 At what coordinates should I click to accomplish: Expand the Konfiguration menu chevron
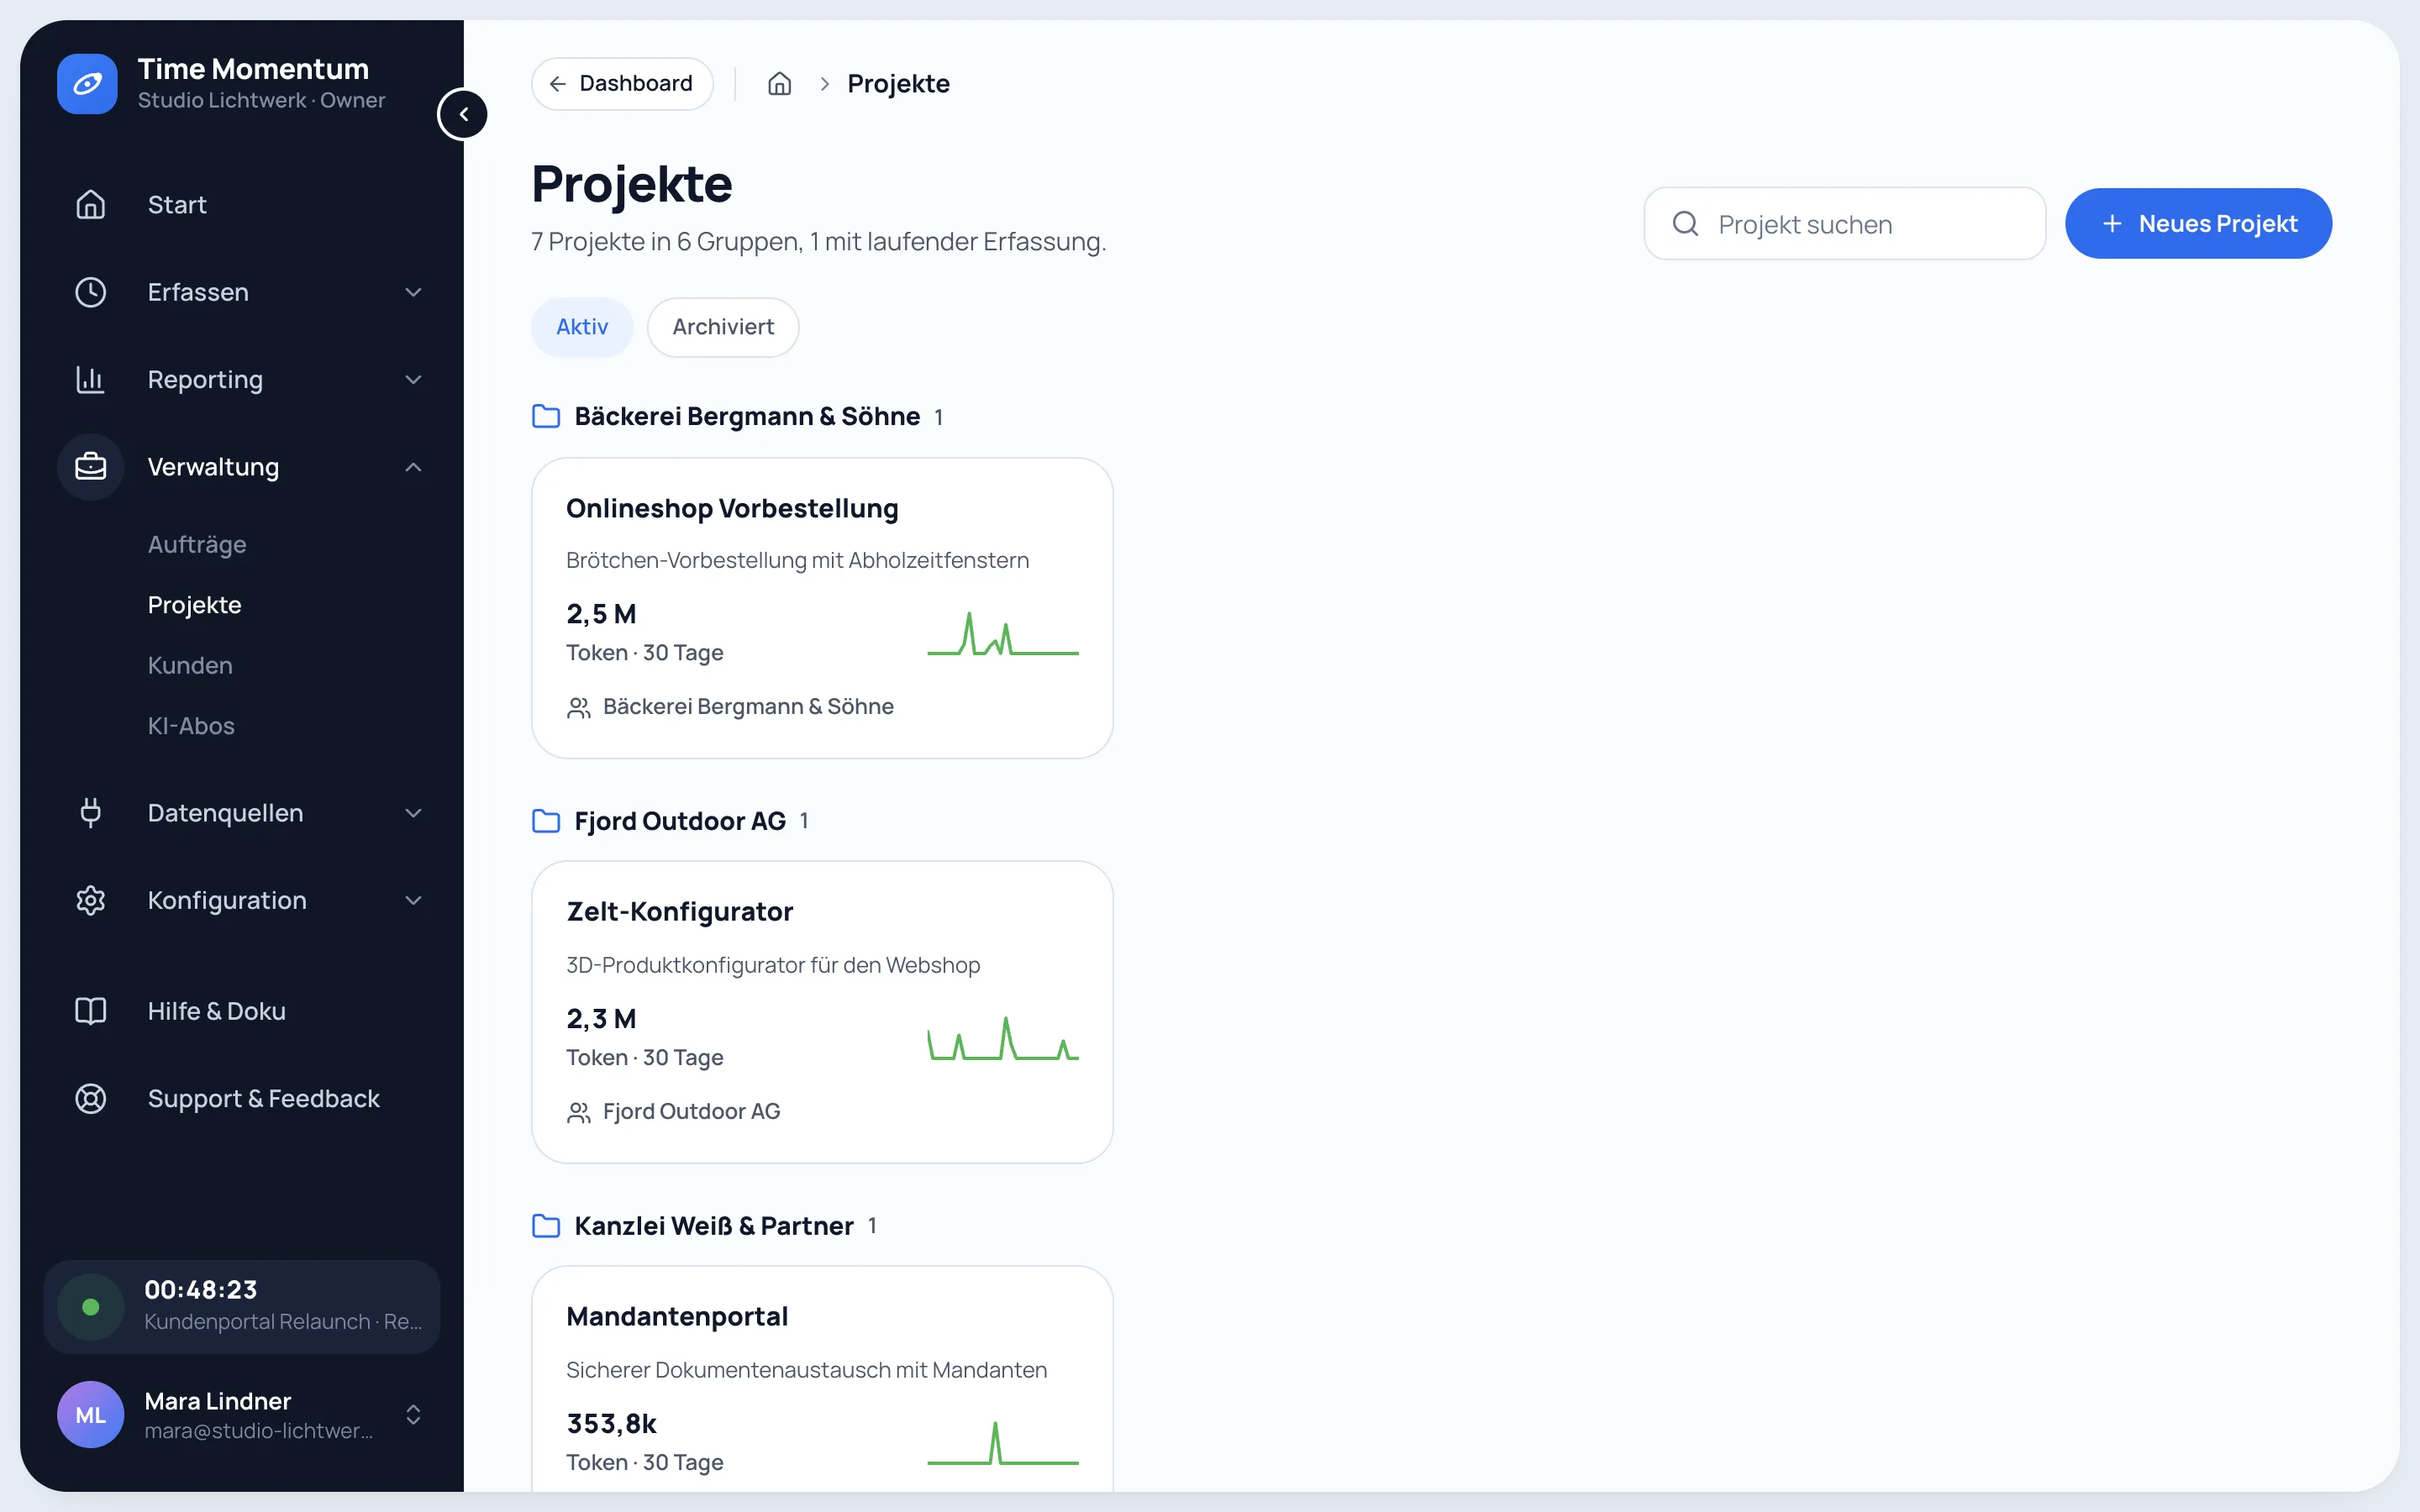pos(413,900)
